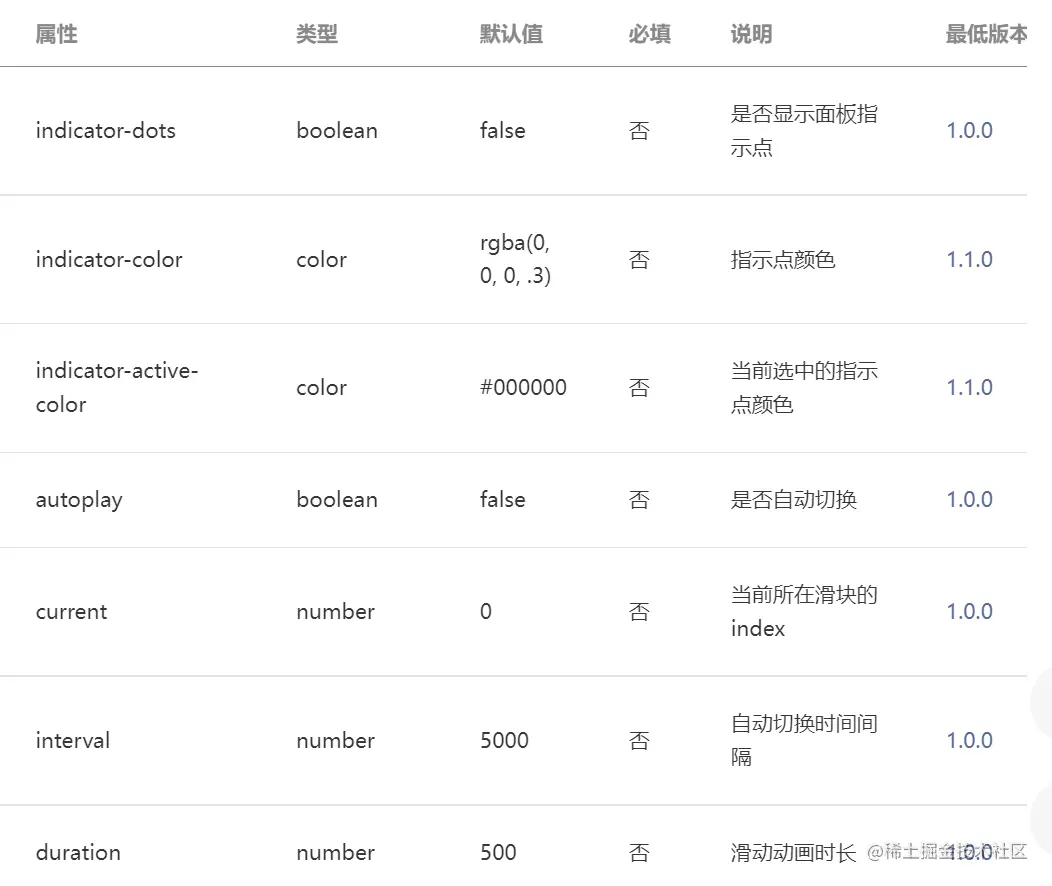Select description 是否自动切换

793,499
